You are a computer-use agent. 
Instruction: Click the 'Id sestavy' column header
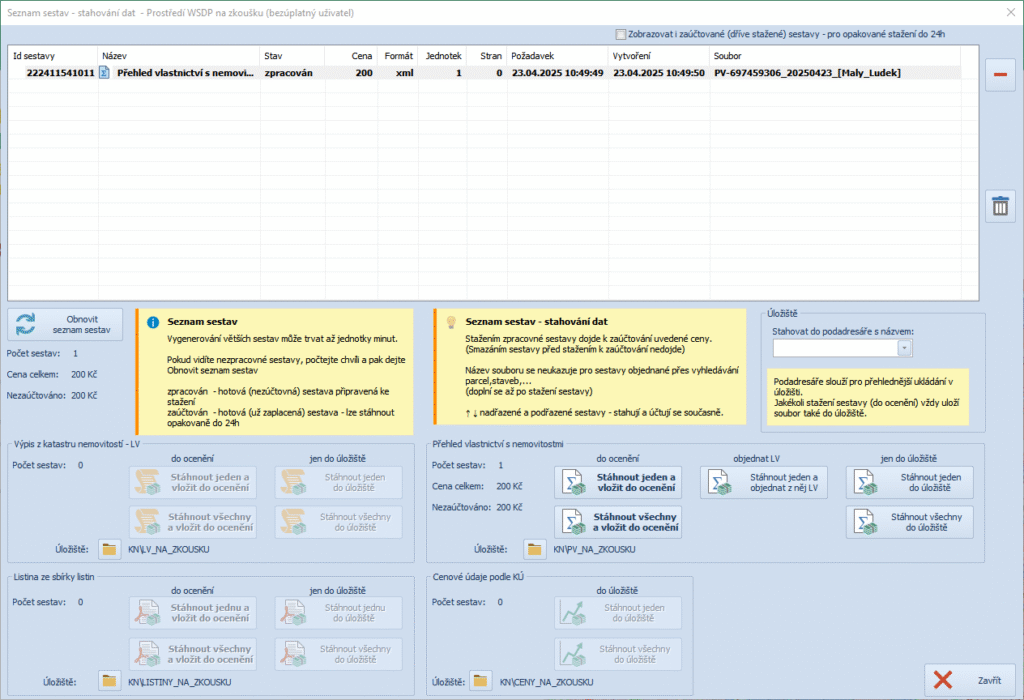(x=53, y=56)
